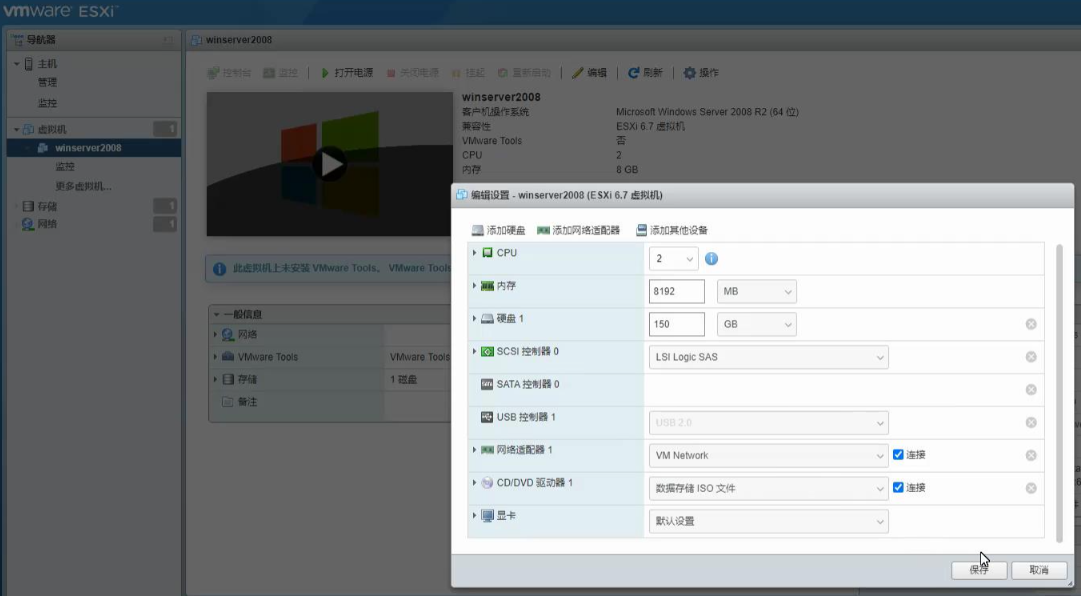
Task: Expand VMware Tools row in General Information
Action: coord(215,357)
